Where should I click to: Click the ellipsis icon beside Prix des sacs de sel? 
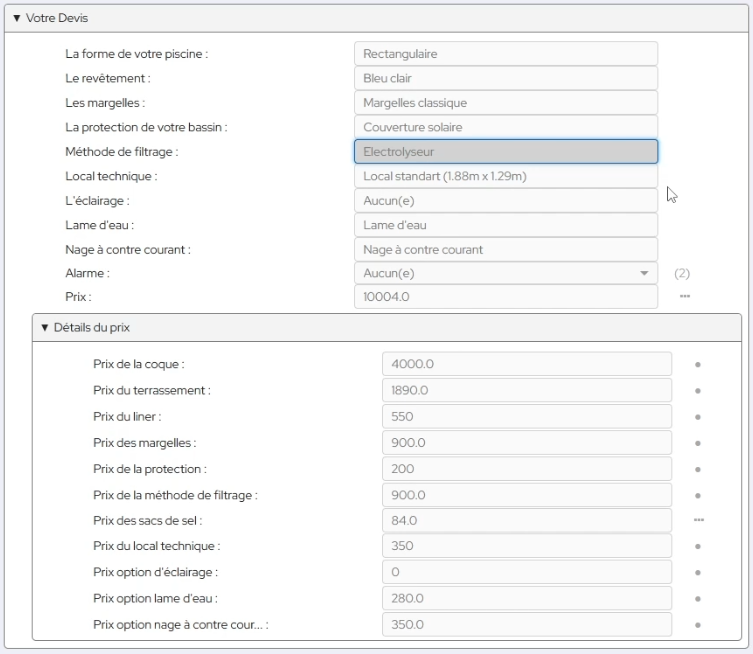699,520
